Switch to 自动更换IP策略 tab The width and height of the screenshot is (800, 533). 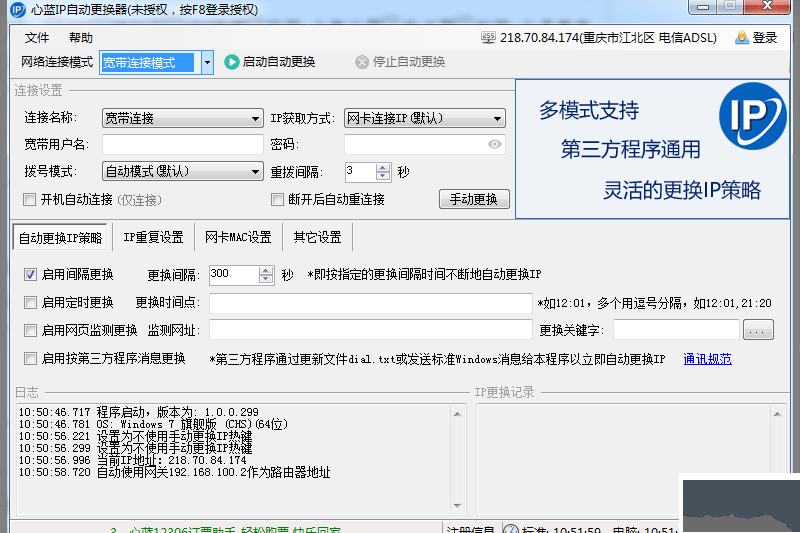tap(60, 238)
